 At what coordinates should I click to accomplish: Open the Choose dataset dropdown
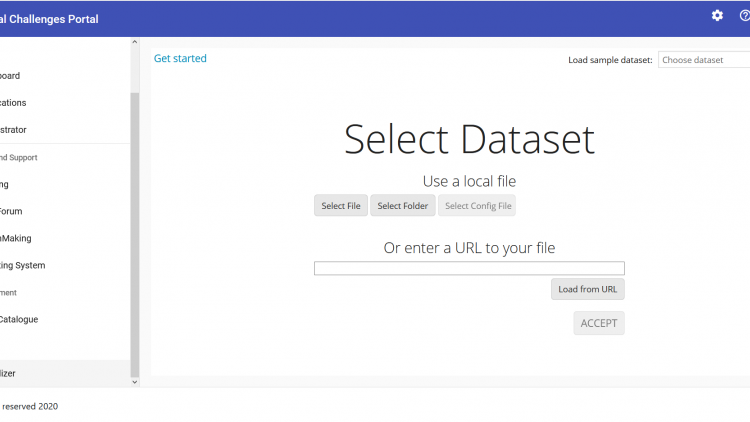point(704,60)
